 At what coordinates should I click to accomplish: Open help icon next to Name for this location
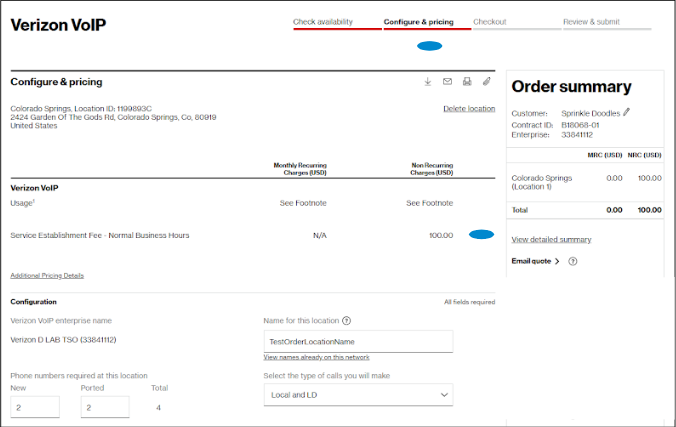tap(347, 321)
